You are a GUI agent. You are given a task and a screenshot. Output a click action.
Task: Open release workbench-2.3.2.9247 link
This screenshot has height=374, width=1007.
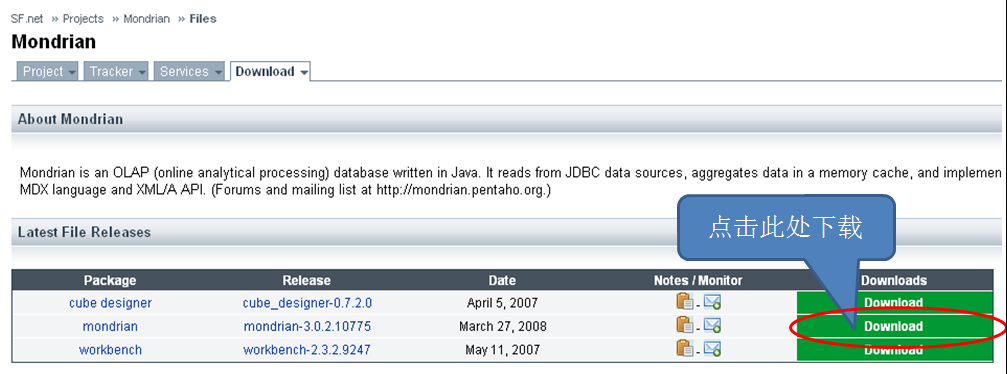(x=307, y=350)
